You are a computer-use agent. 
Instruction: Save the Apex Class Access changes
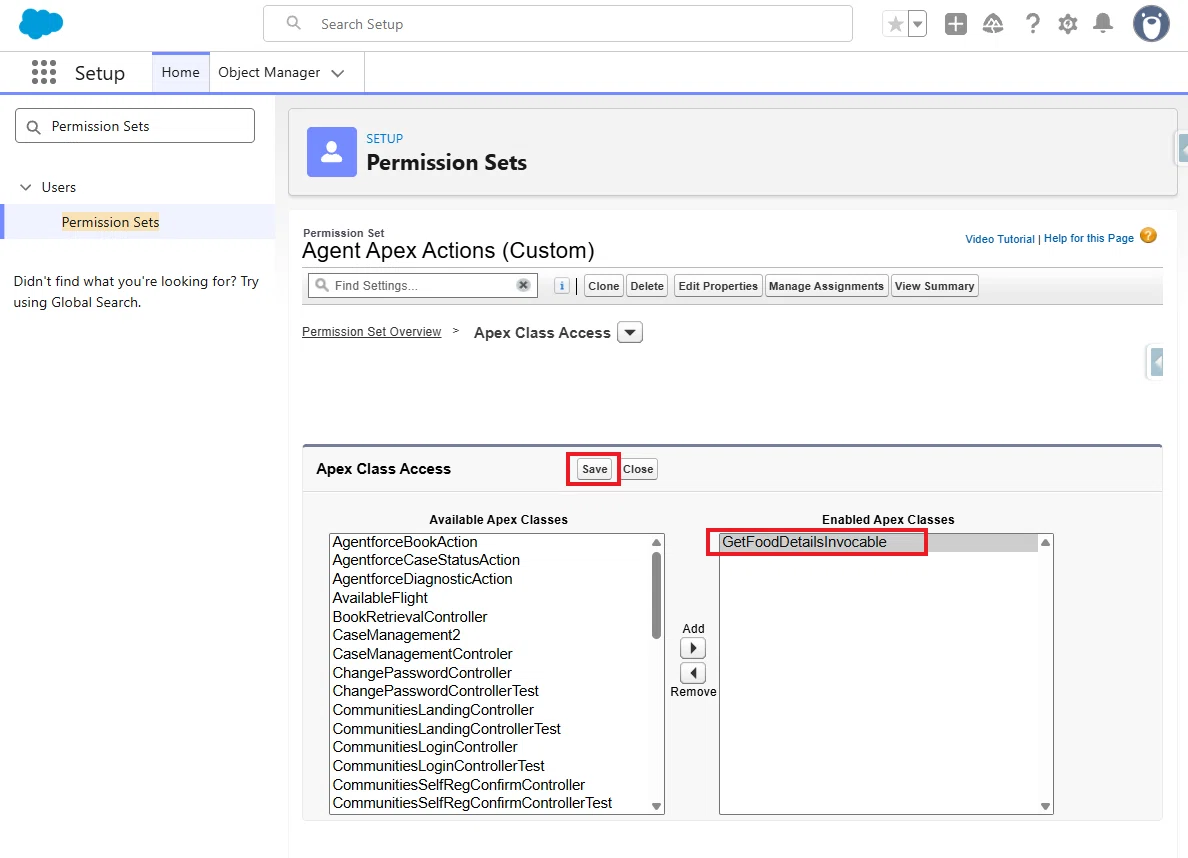point(594,469)
